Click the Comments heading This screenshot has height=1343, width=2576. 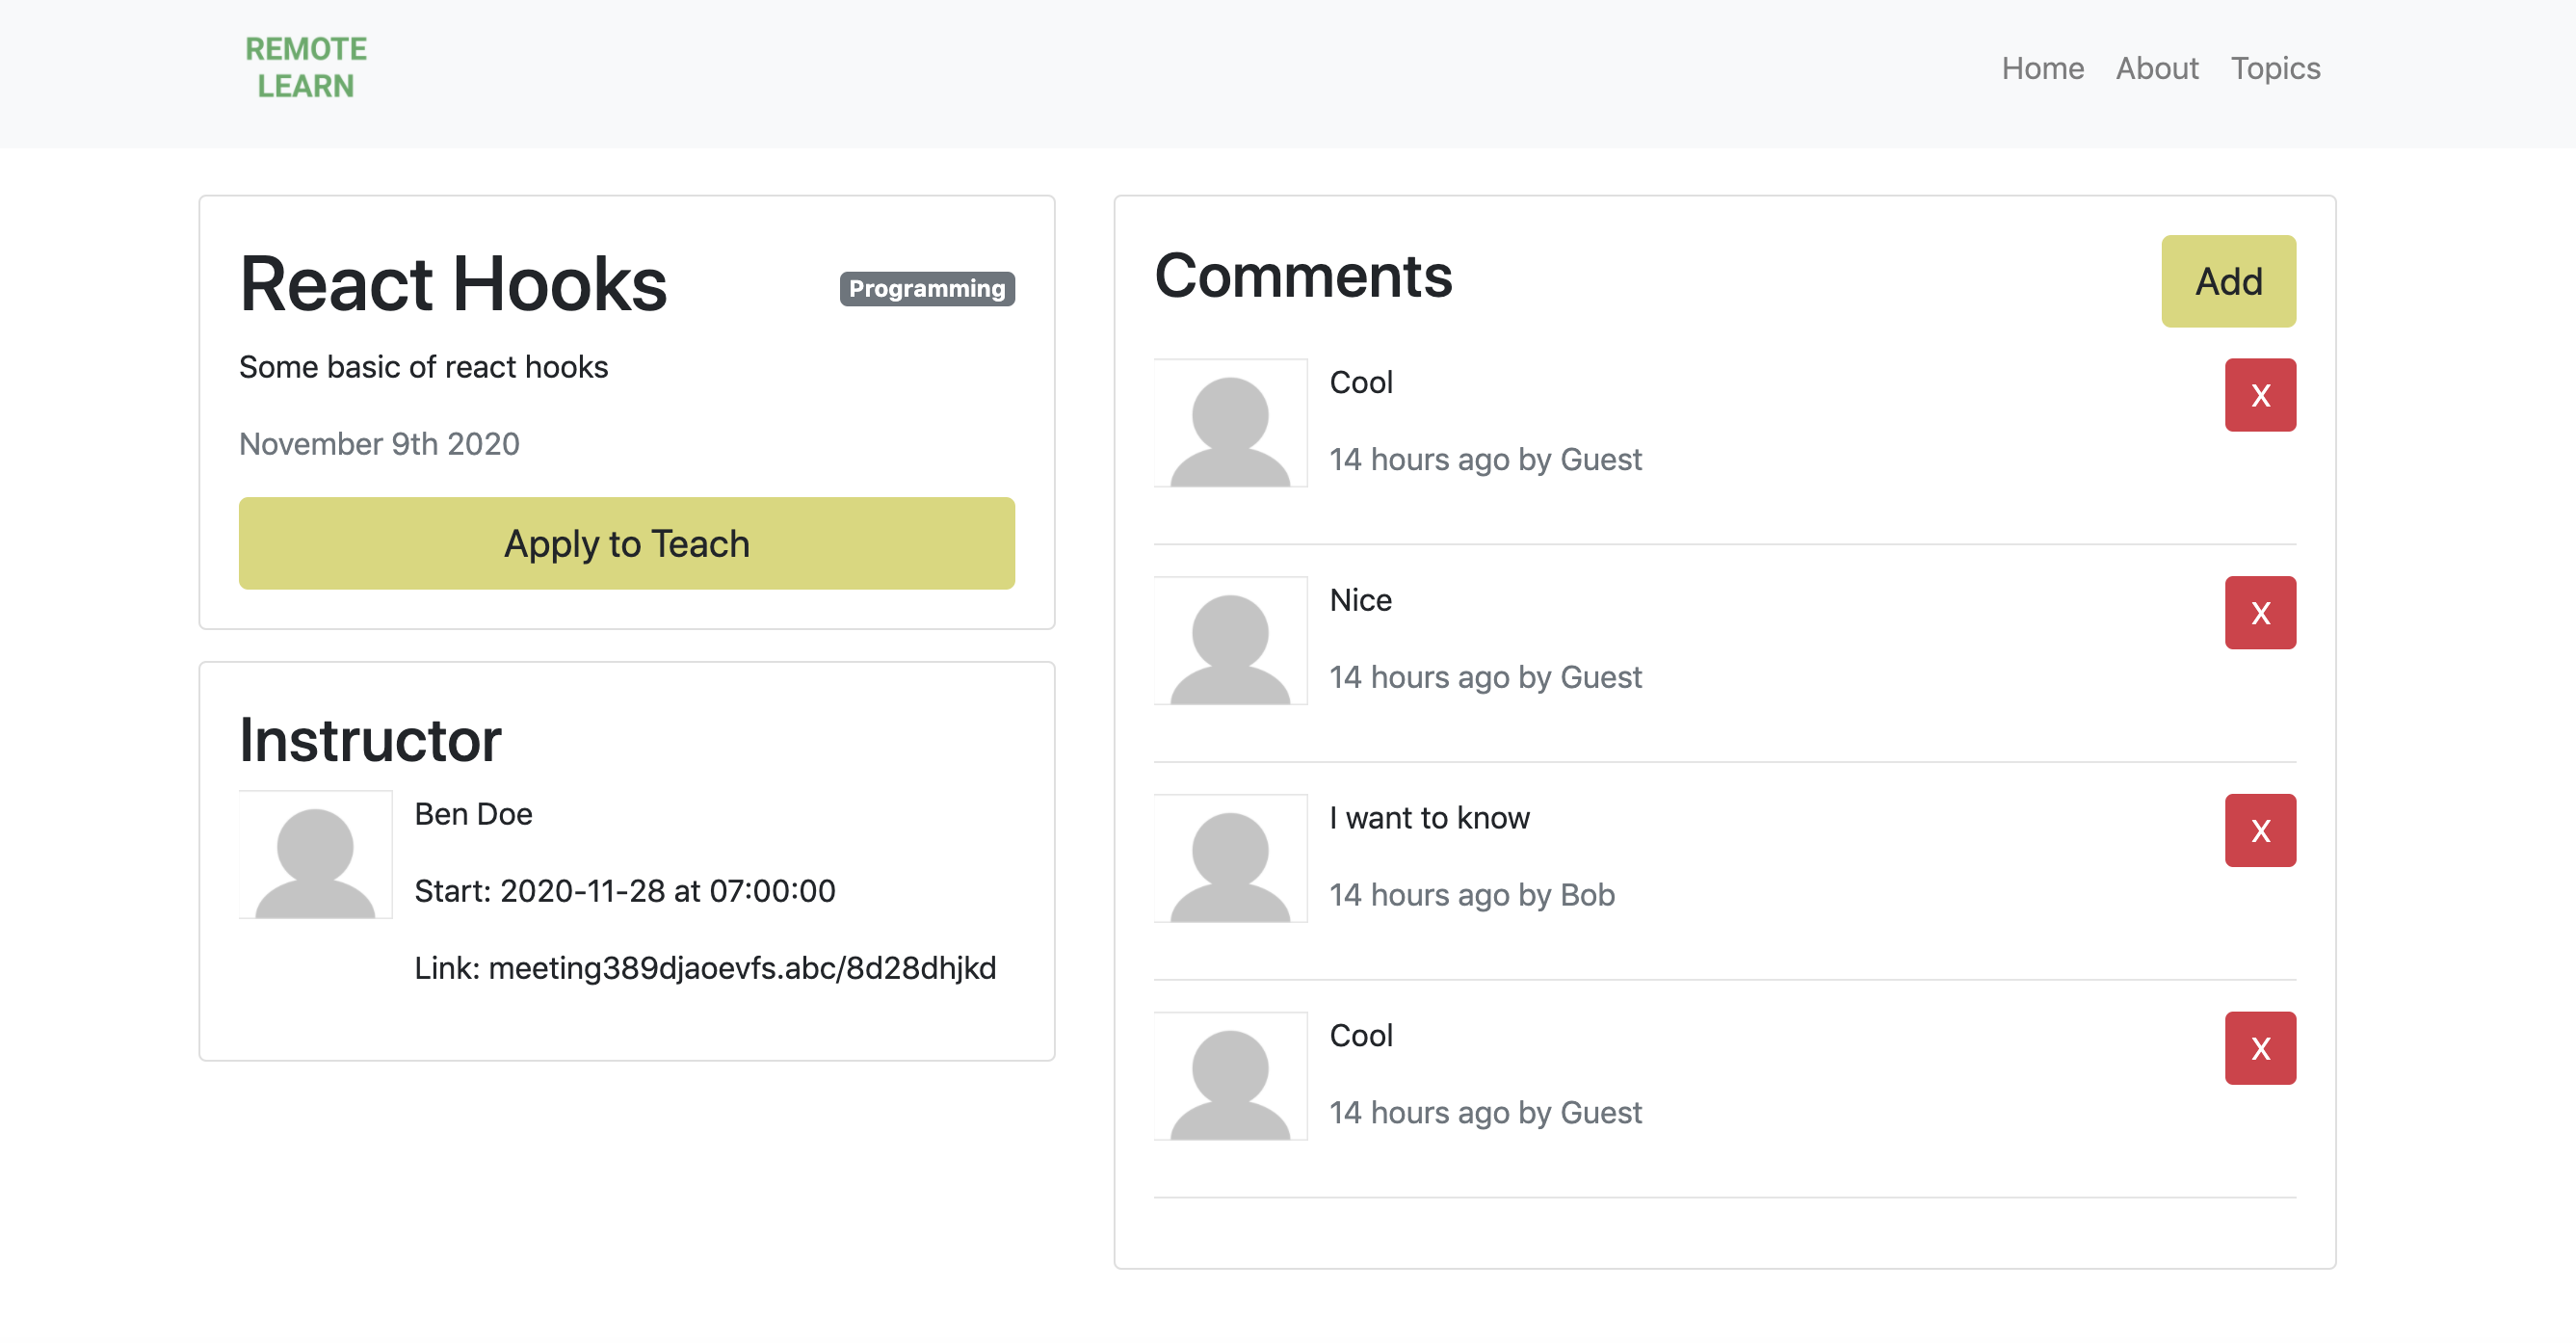(1302, 276)
